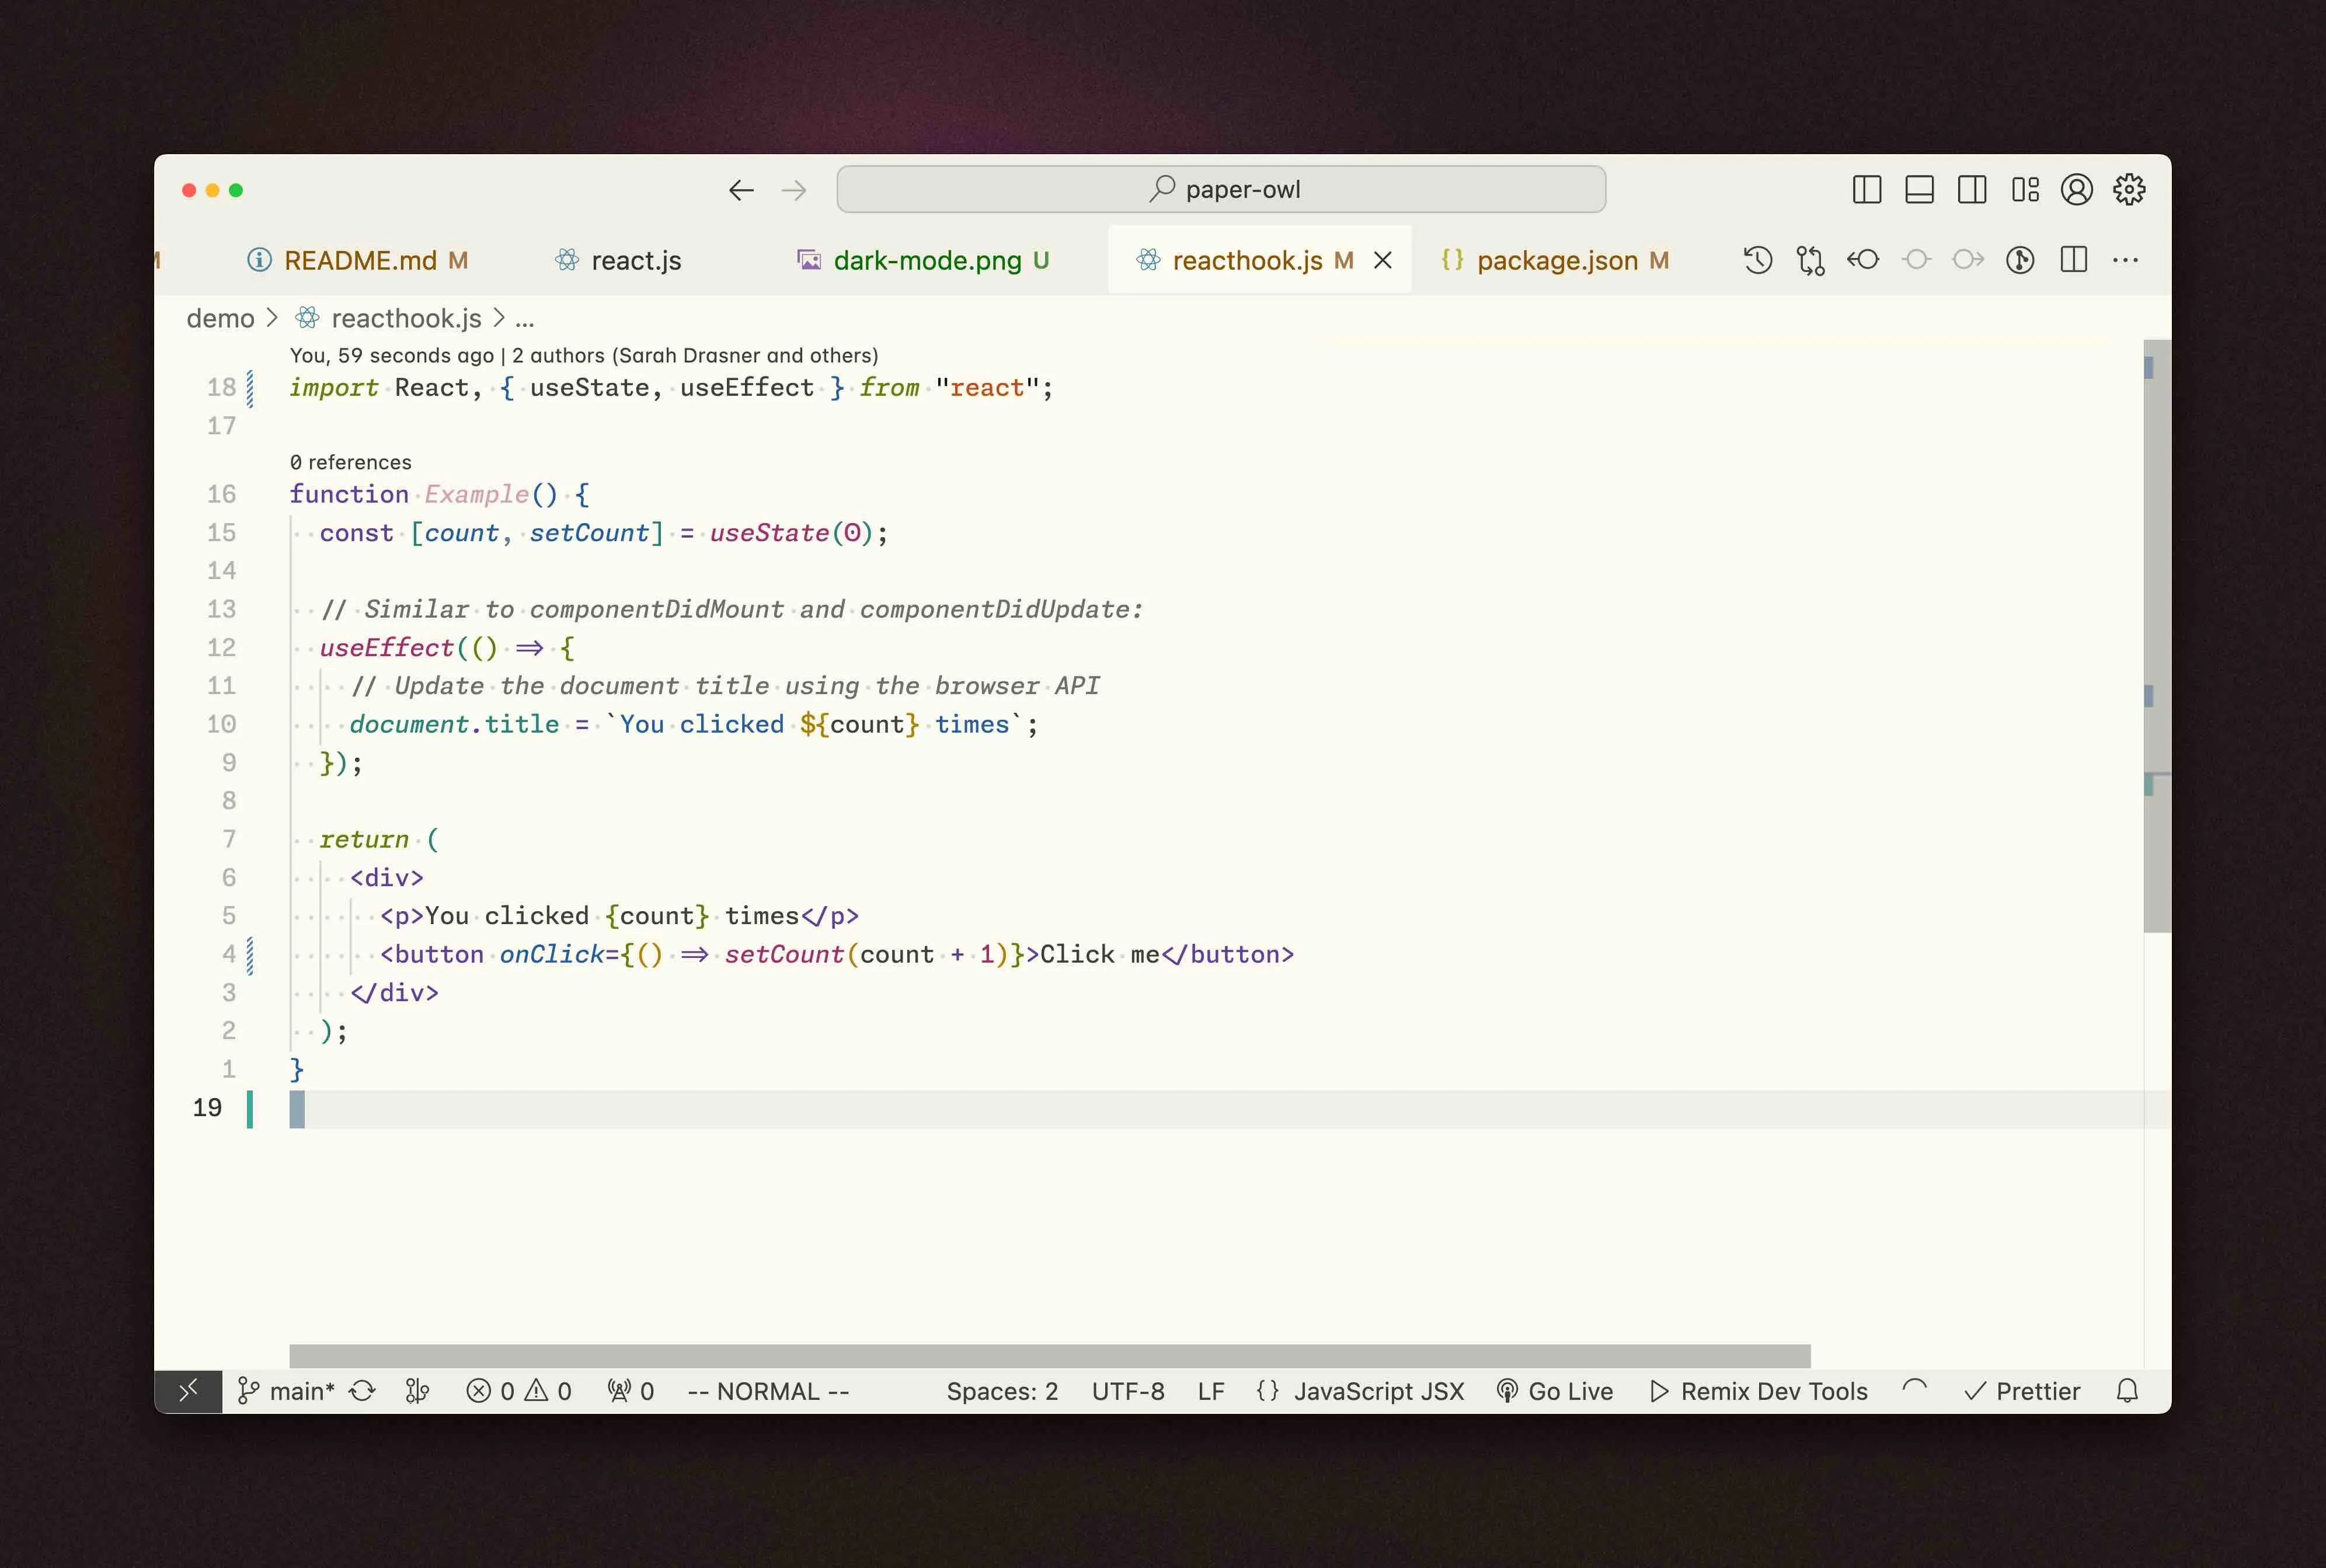Open more editor actions ellipsis menu
Viewport: 2326px width, 1568px height.
click(x=2125, y=260)
